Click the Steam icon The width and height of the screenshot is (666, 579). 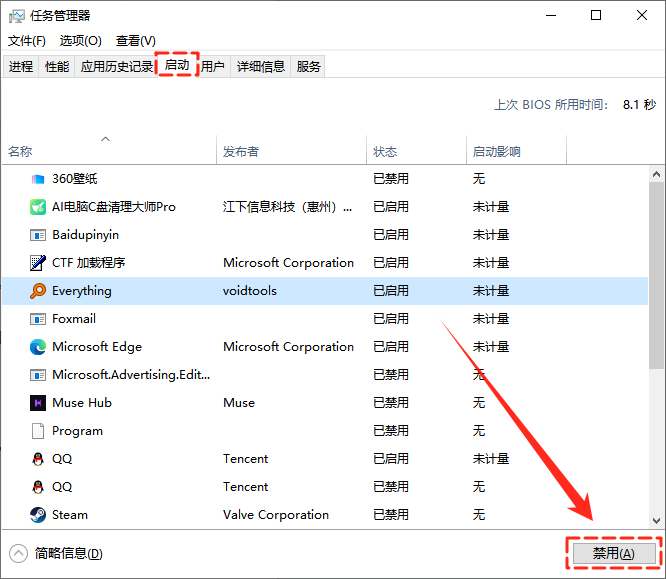(x=38, y=515)
